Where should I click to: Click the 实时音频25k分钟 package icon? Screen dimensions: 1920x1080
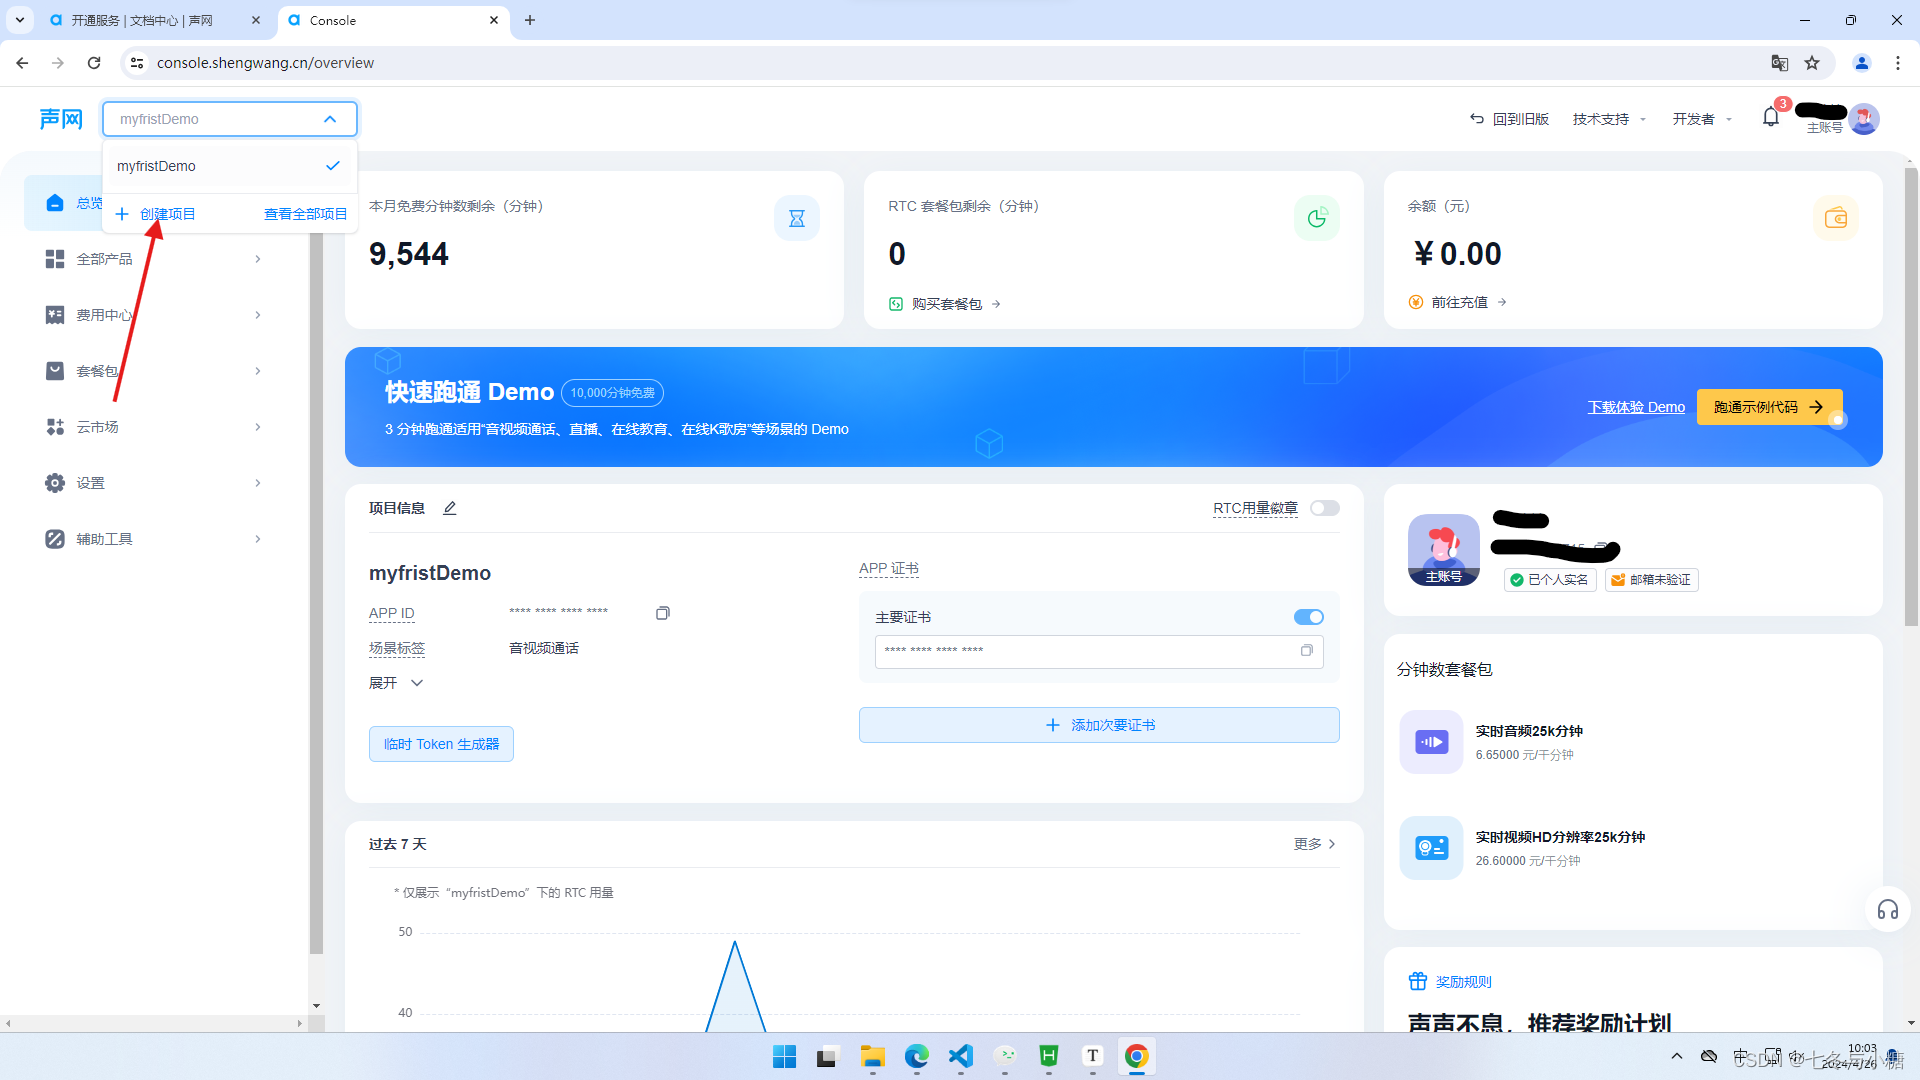pyautogui.click(x=1431, y=742)
